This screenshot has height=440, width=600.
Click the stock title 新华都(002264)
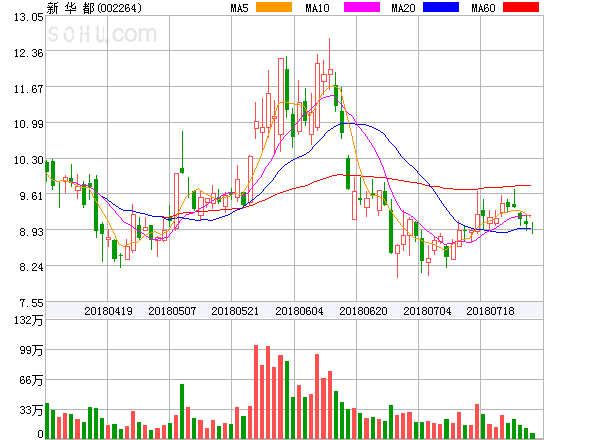[94, 8]
